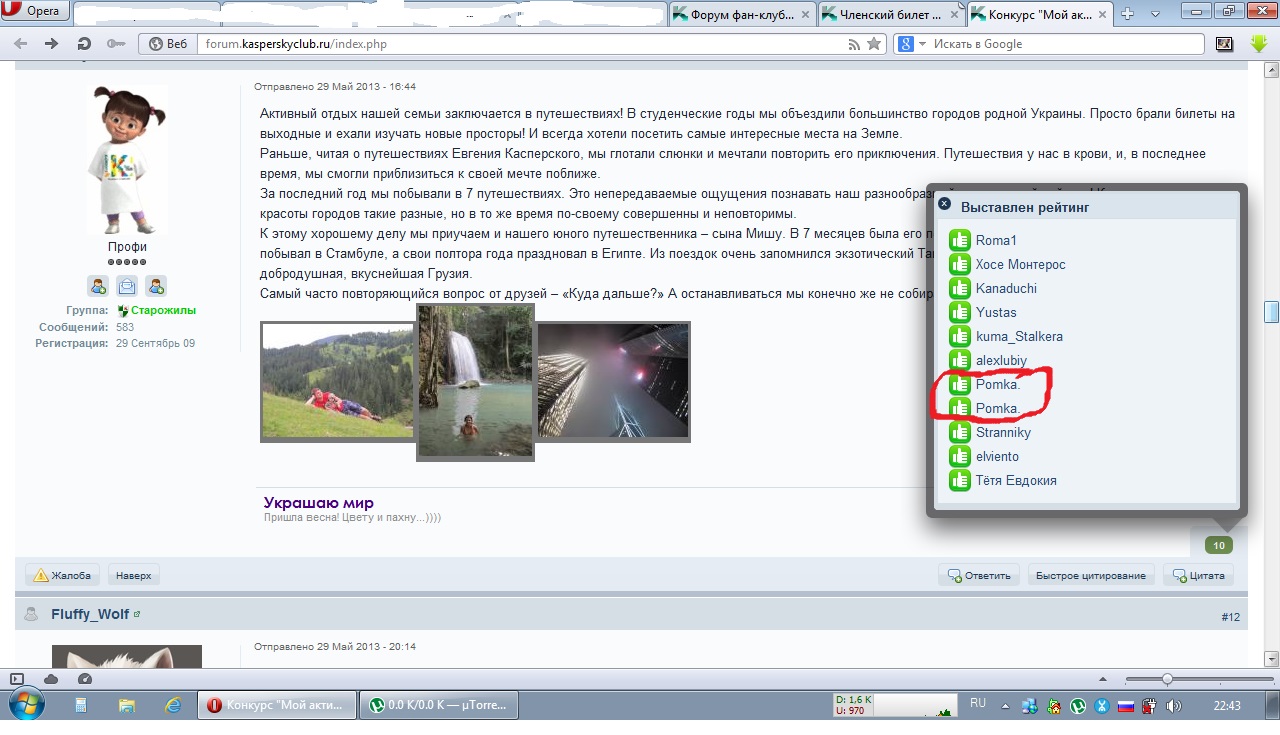Close the "Выставлен рейтинг" popup

point(944,204)
